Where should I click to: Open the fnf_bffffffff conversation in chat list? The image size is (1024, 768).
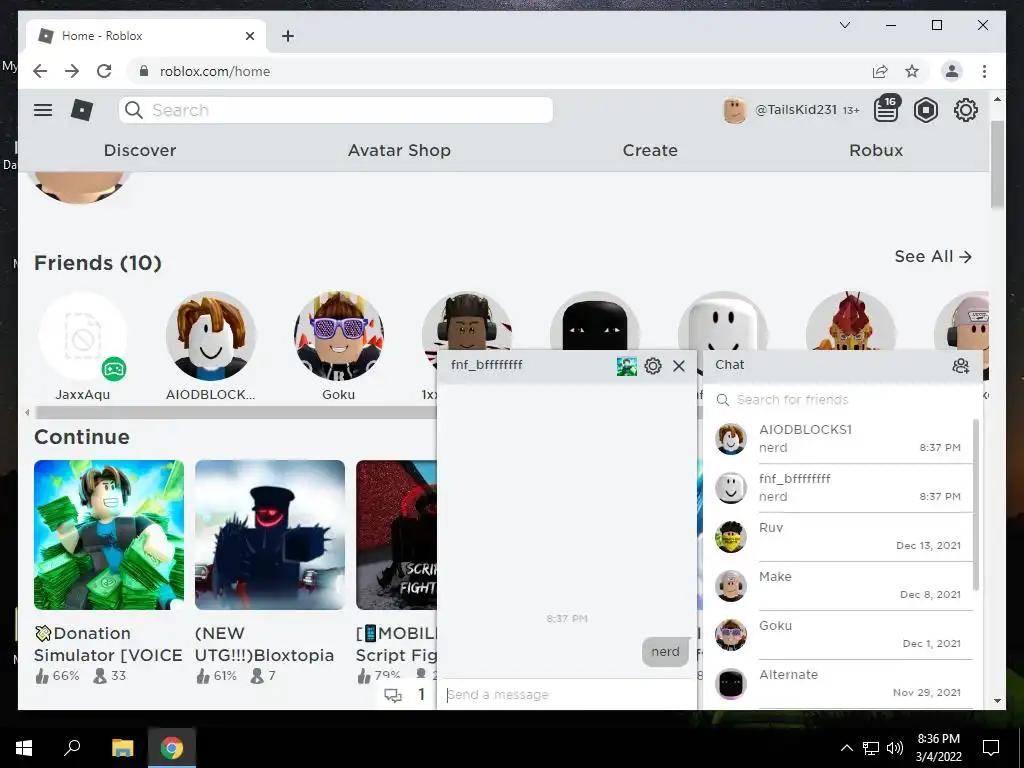[838, 488]
